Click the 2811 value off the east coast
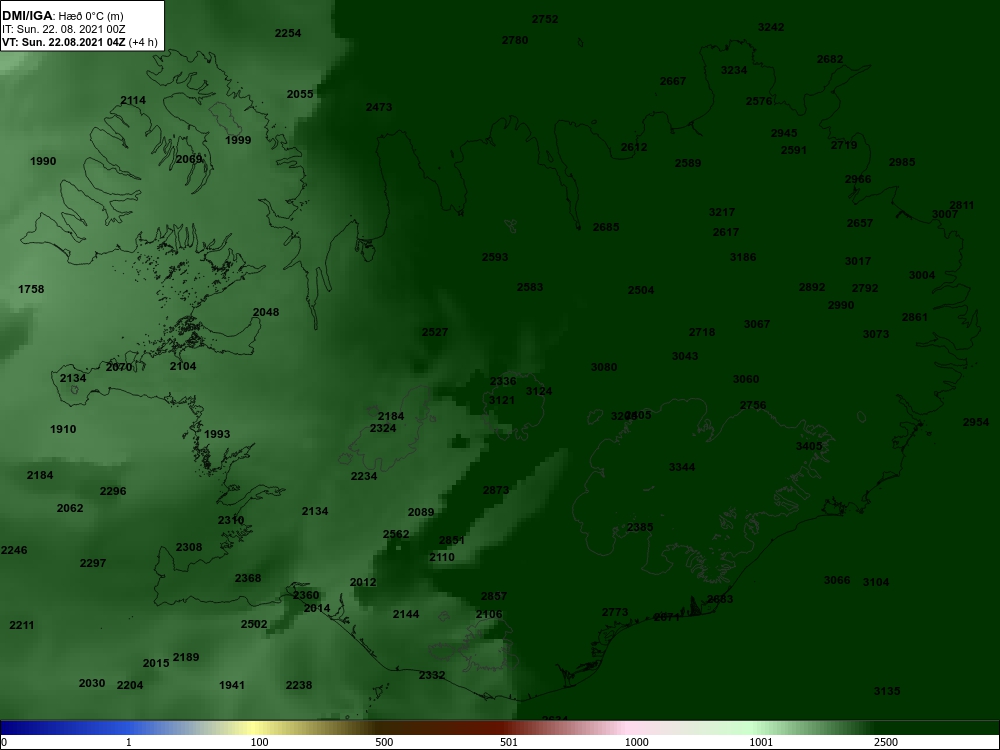Image resolution: width=1000 pixels, height=750 pixels. click(x=962, y=205)
